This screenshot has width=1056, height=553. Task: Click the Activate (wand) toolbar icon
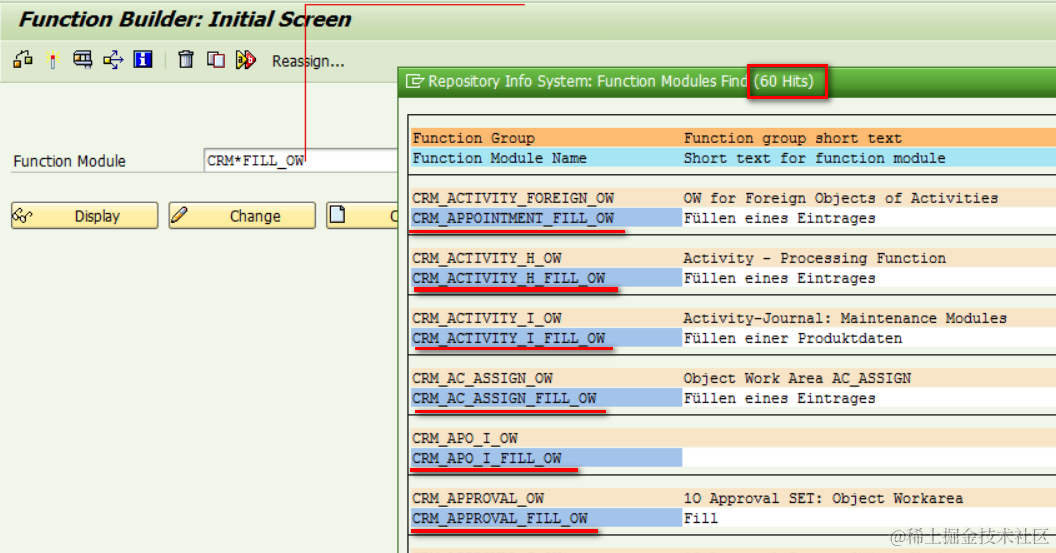click(x=53, y=60)
